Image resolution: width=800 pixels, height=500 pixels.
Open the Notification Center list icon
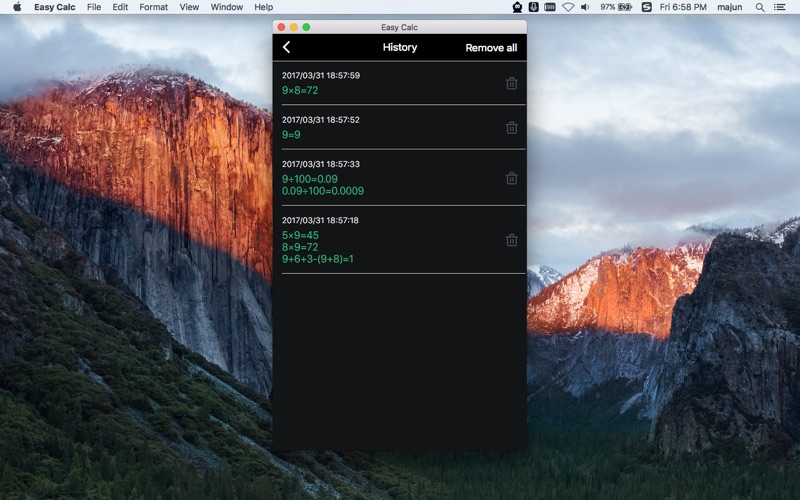pyautogui.click(x=780, y=7)
